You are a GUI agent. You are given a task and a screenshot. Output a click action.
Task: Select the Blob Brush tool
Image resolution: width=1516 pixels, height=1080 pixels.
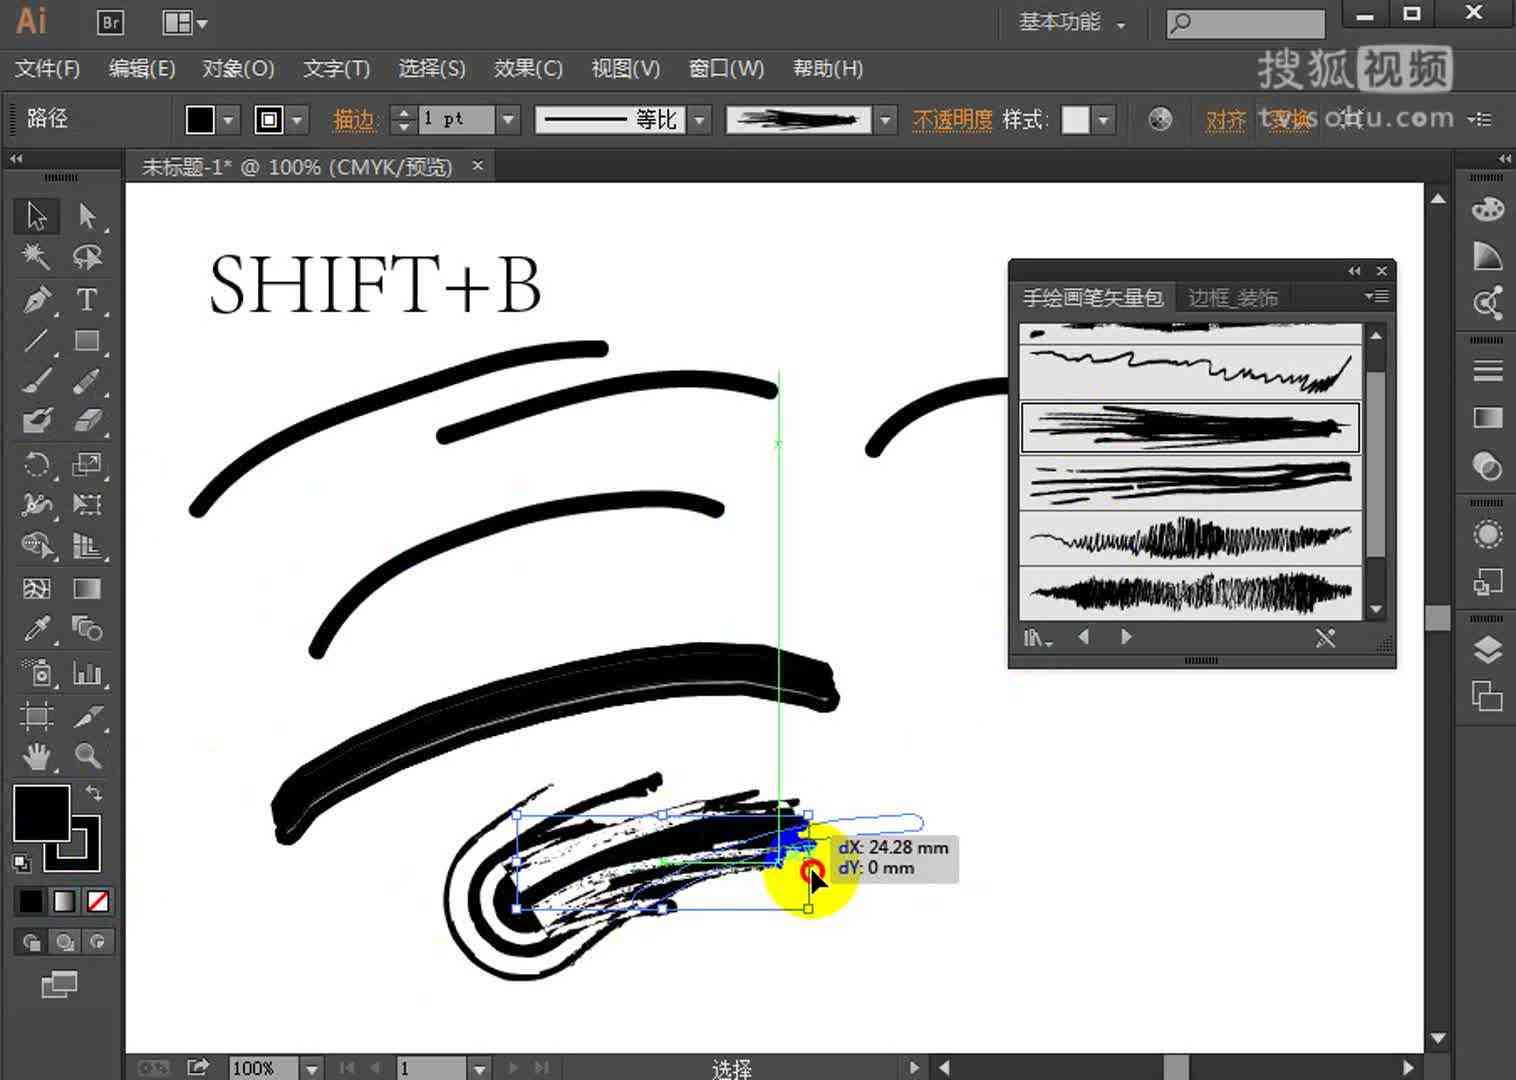click(37, 420)
